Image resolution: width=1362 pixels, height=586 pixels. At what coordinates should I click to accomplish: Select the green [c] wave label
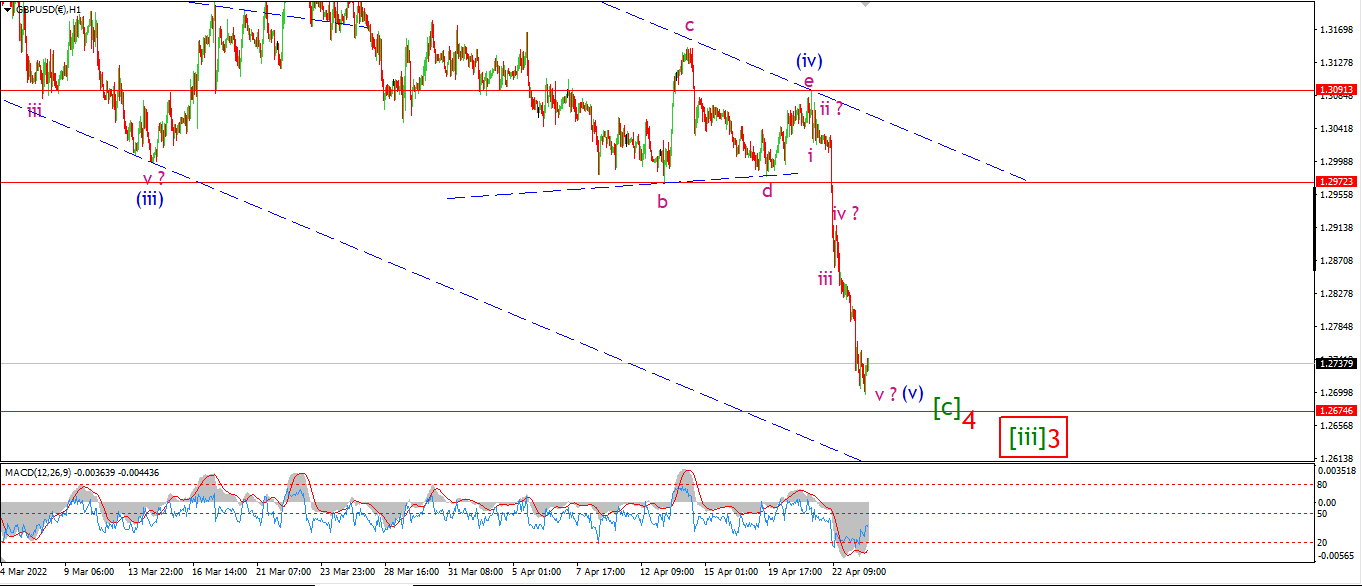[947, 407]
